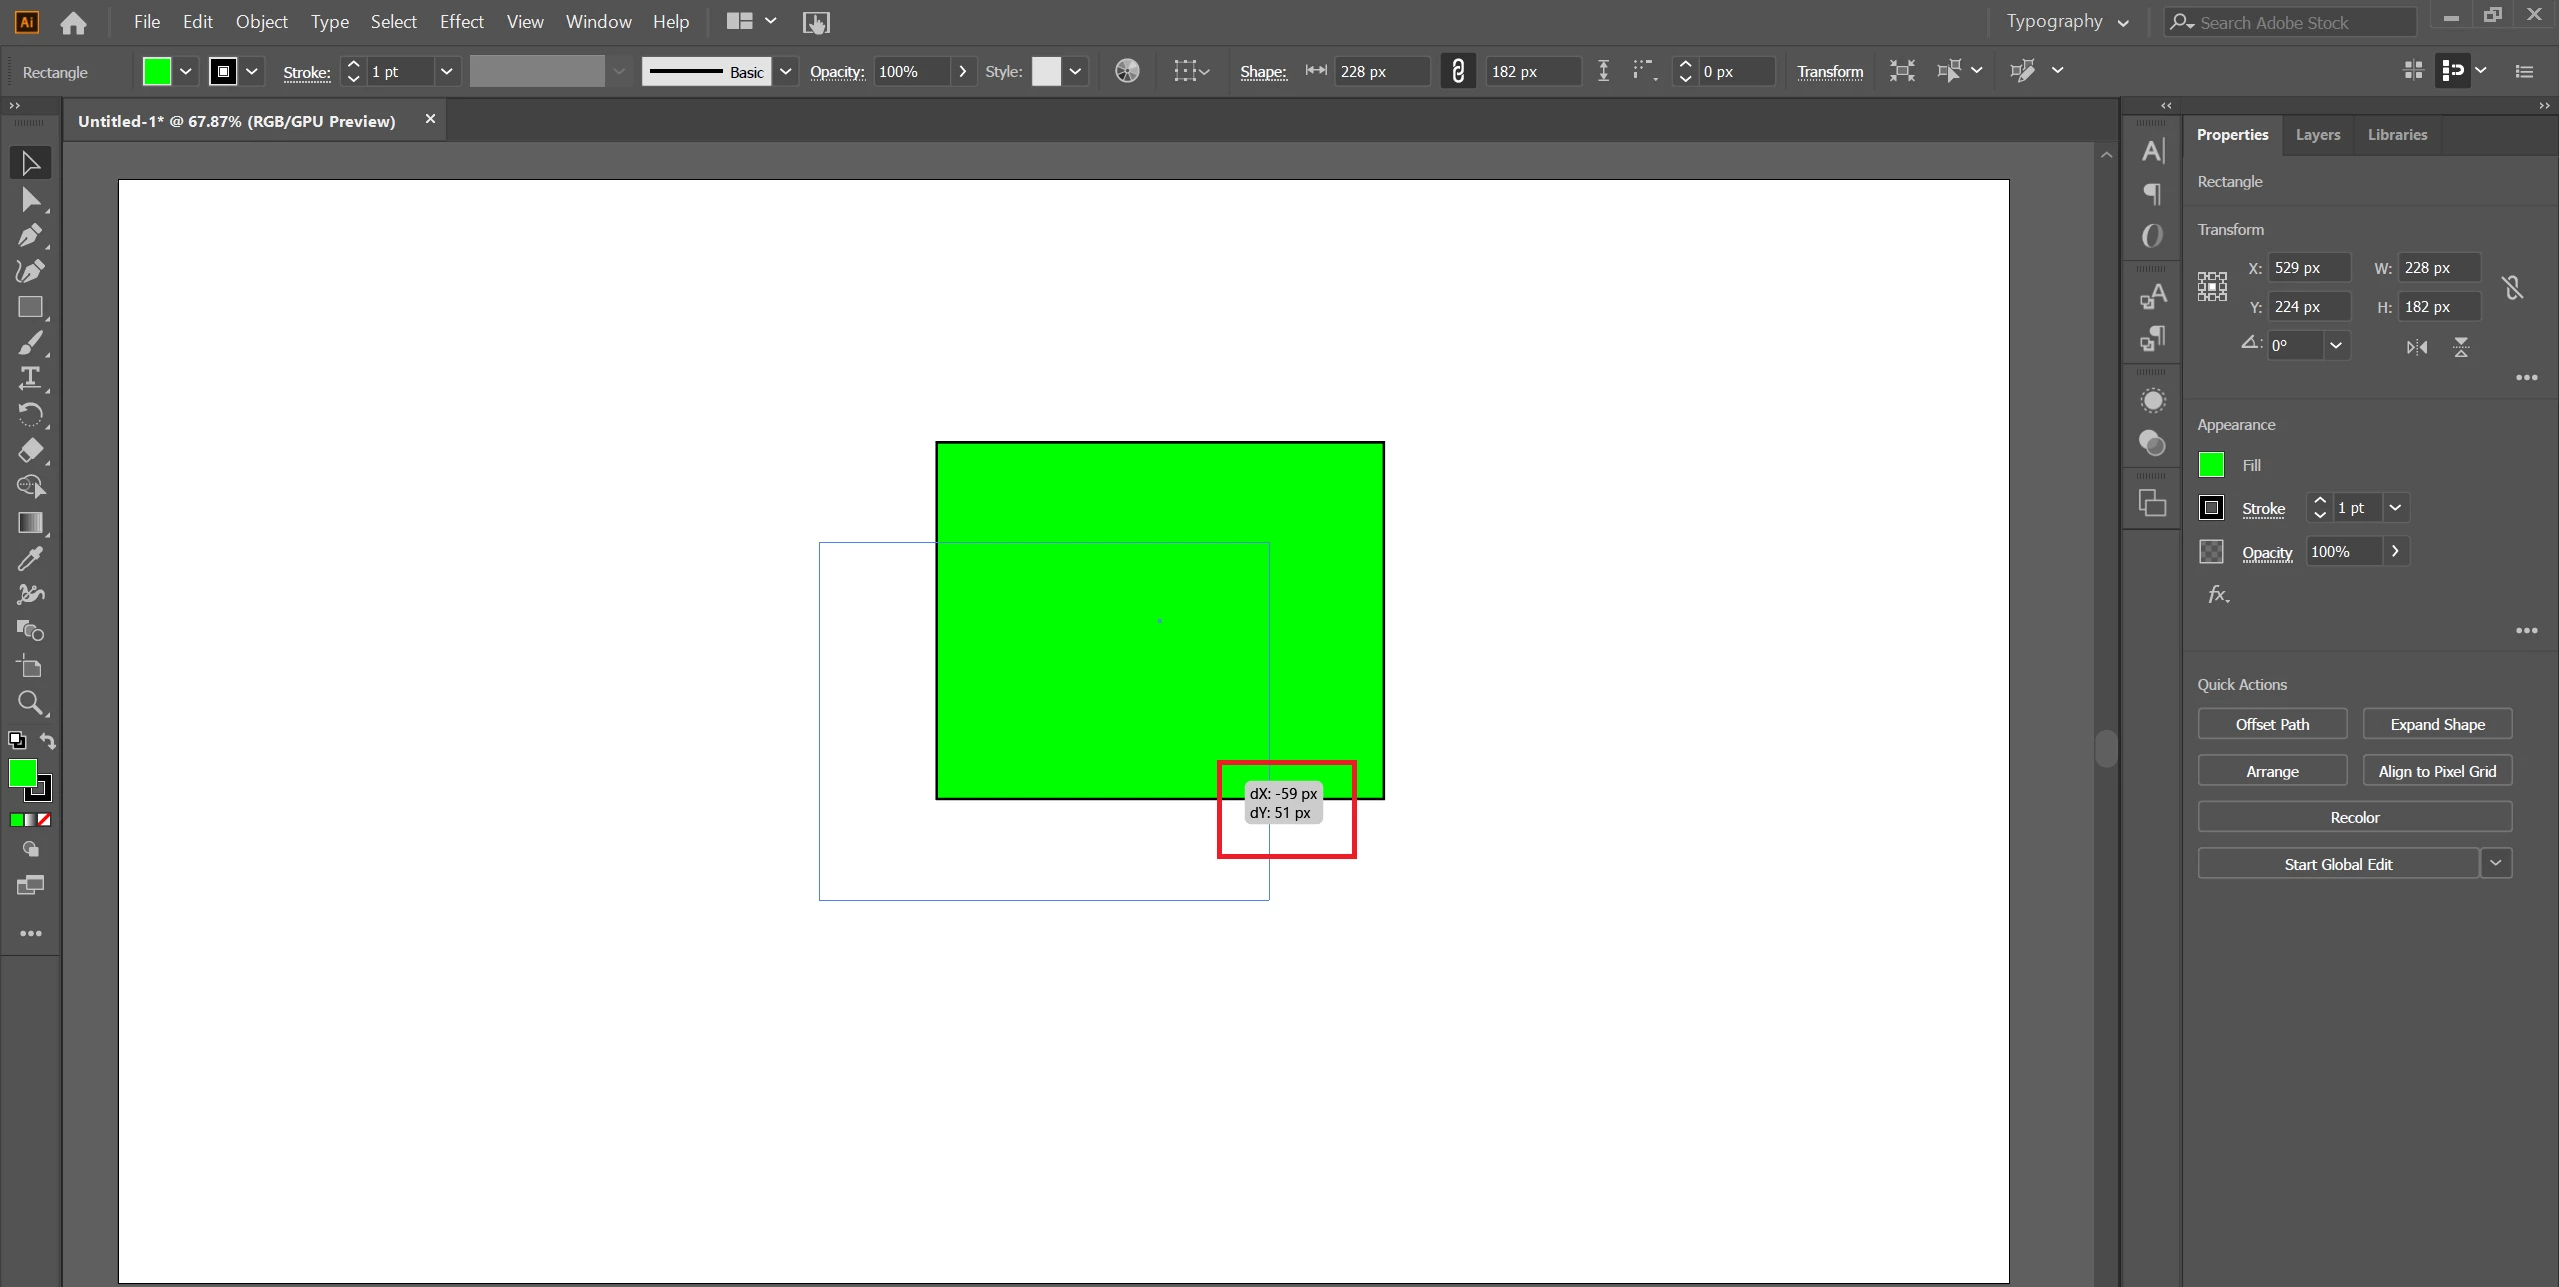Open the stroke weight dropdown

[446, 71]
